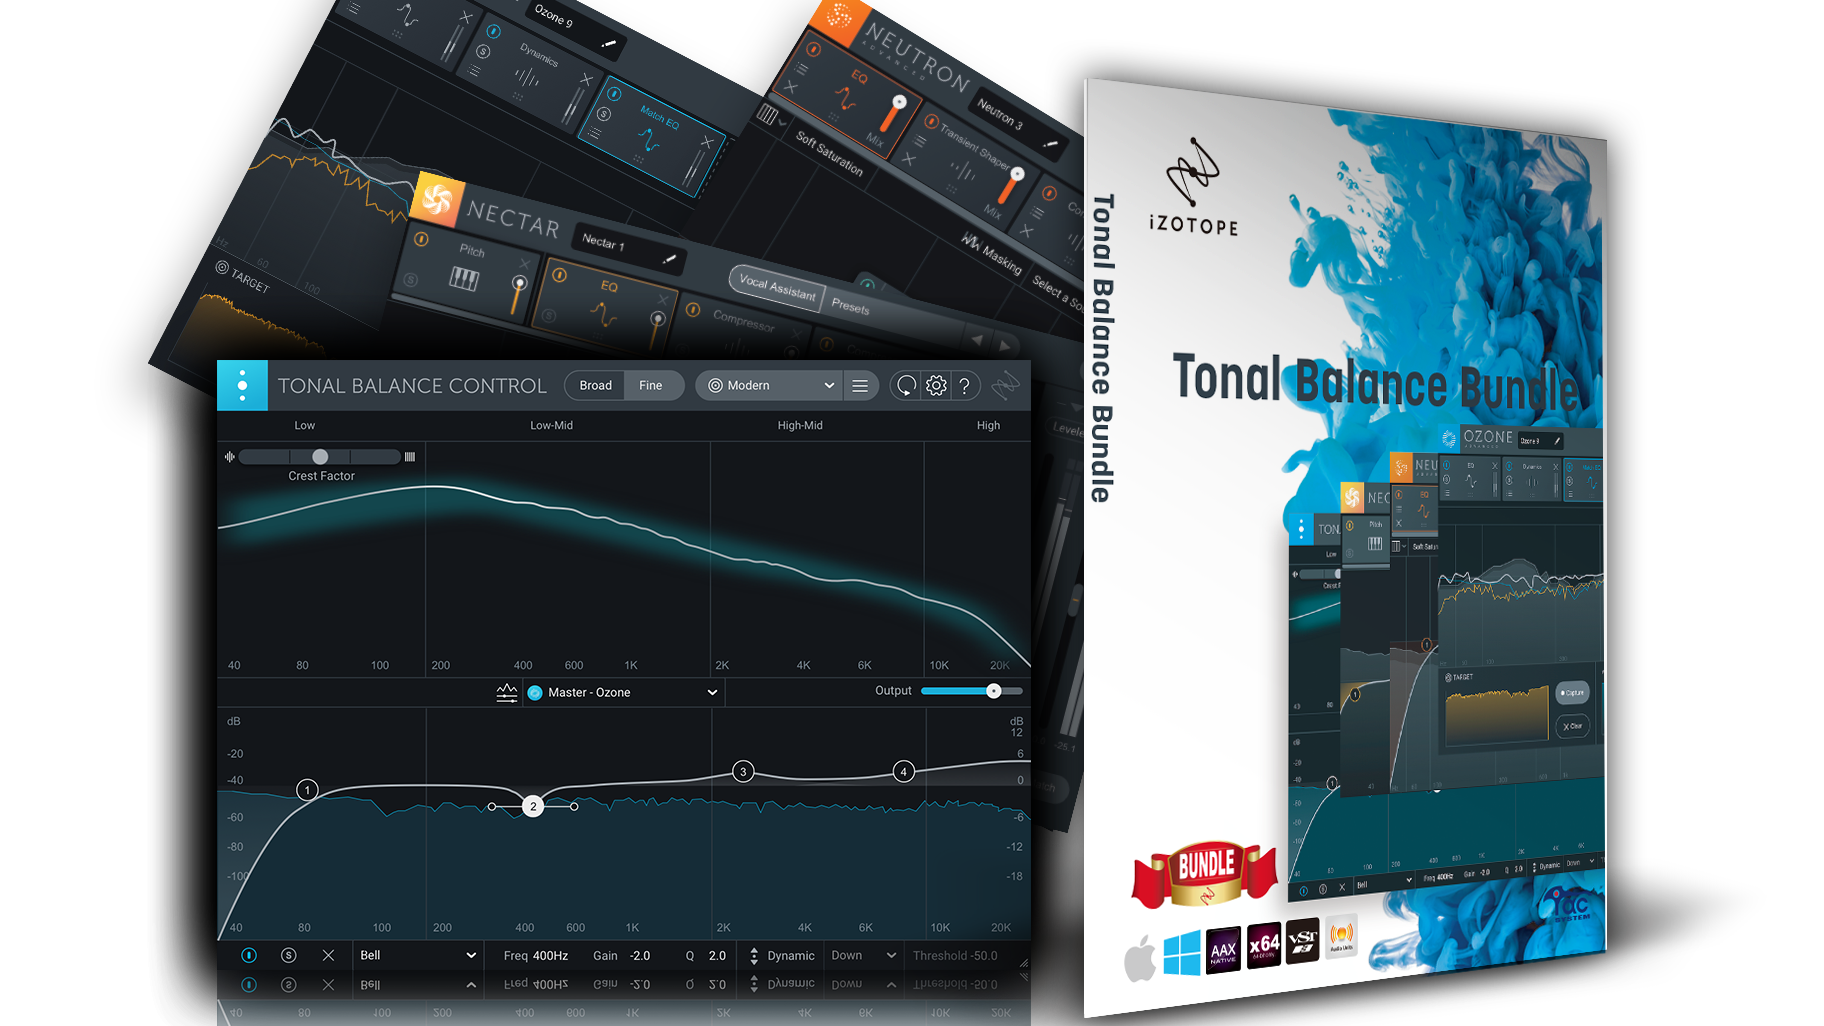Toggle power on the Nectar Pitch module
The width and height of the screenshot is (1824, 1026).
click(421, 239)
